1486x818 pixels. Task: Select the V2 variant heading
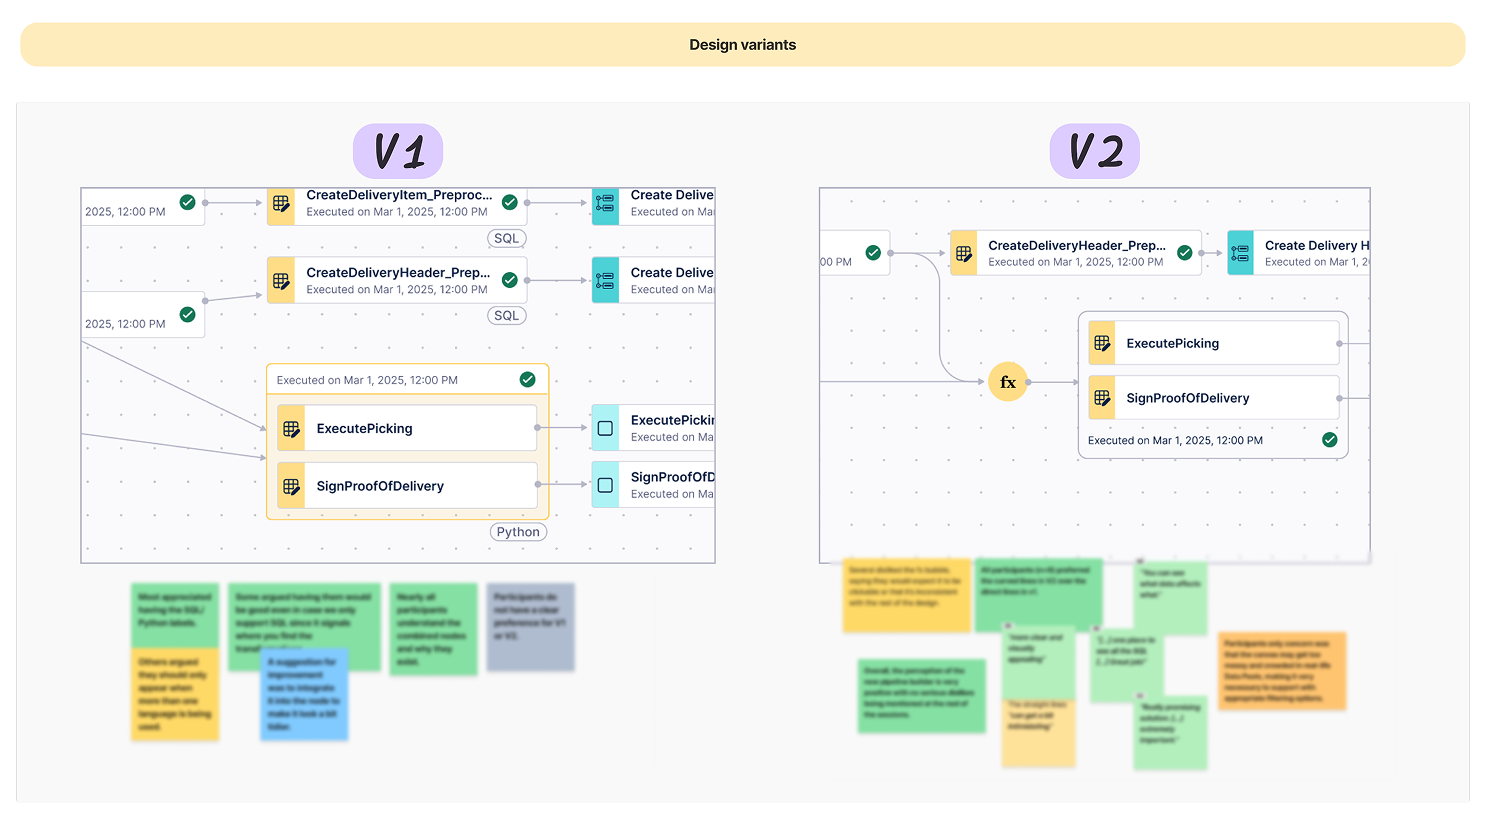pyautogui.click(x=1094, y=151)
